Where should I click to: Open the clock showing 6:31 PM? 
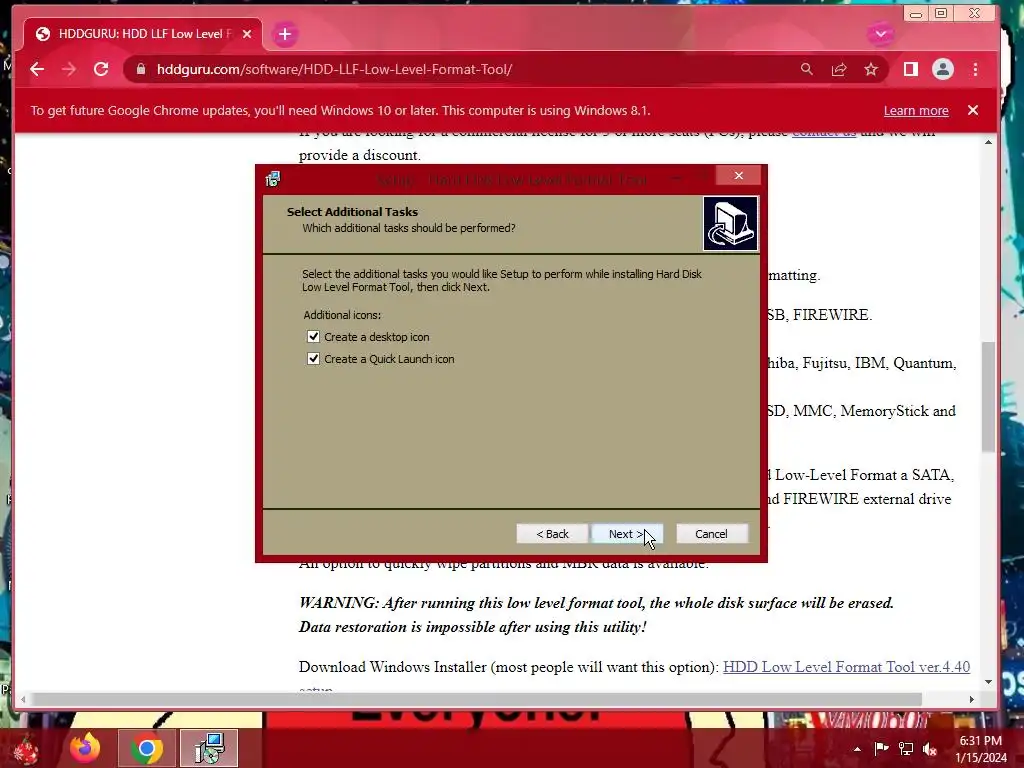[981, 749]
